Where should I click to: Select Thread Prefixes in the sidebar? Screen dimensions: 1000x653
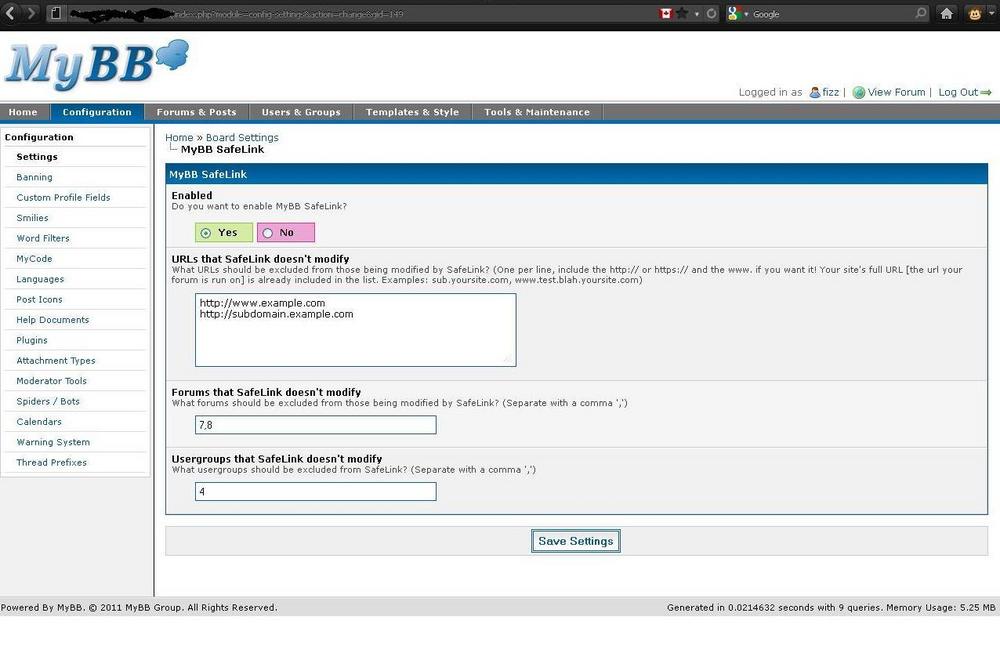[x=52, y=463]
